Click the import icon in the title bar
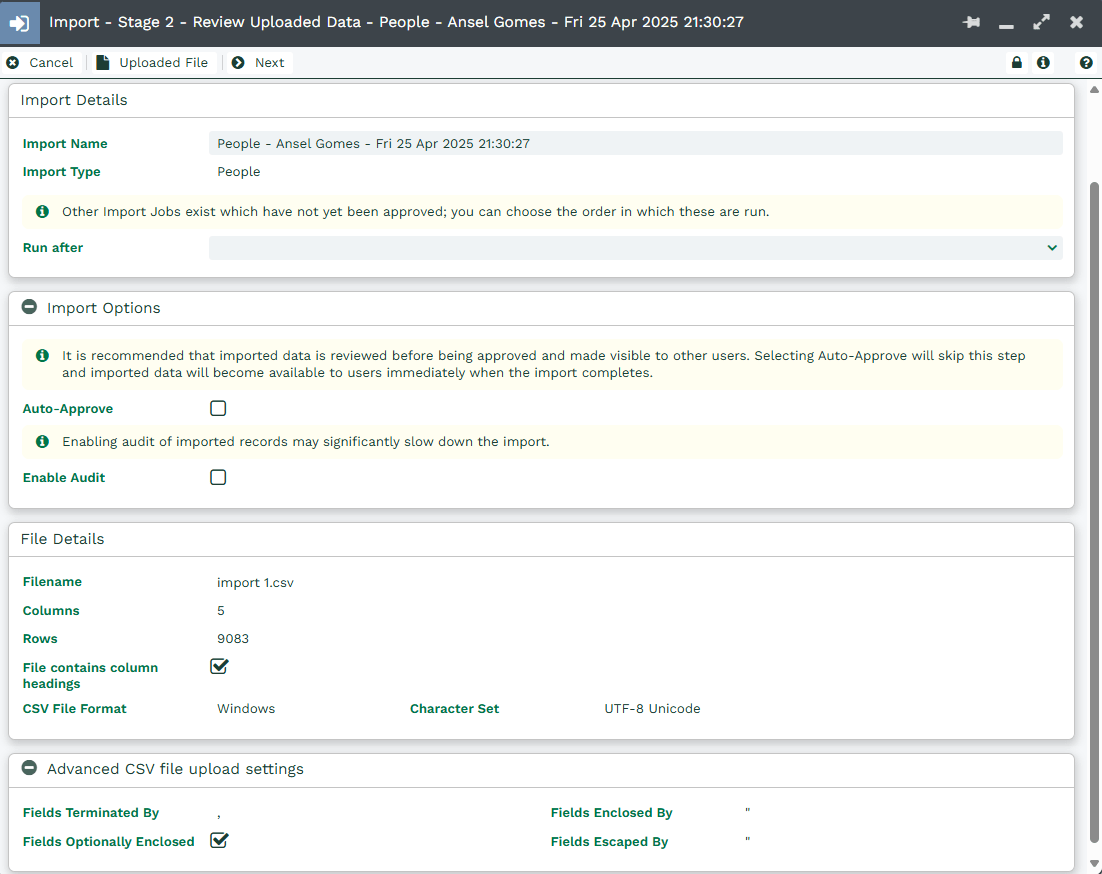 tap(20, 22)
